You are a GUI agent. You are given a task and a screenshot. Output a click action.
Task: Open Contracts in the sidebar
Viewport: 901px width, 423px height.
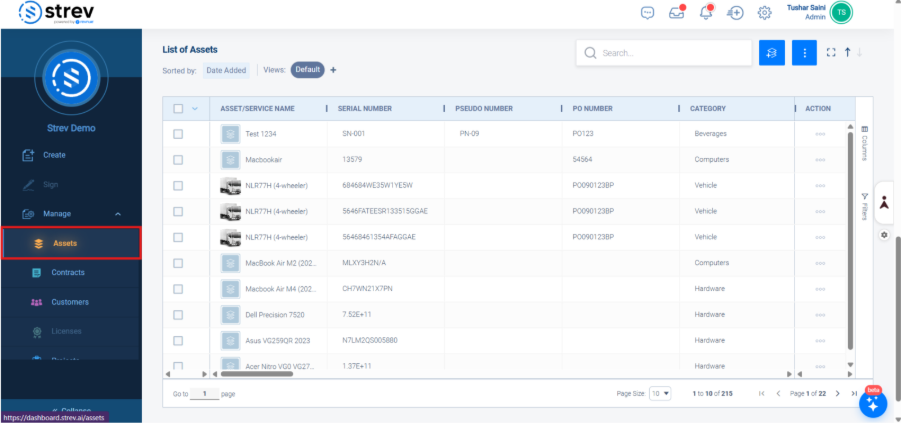(x=67, y=272)
